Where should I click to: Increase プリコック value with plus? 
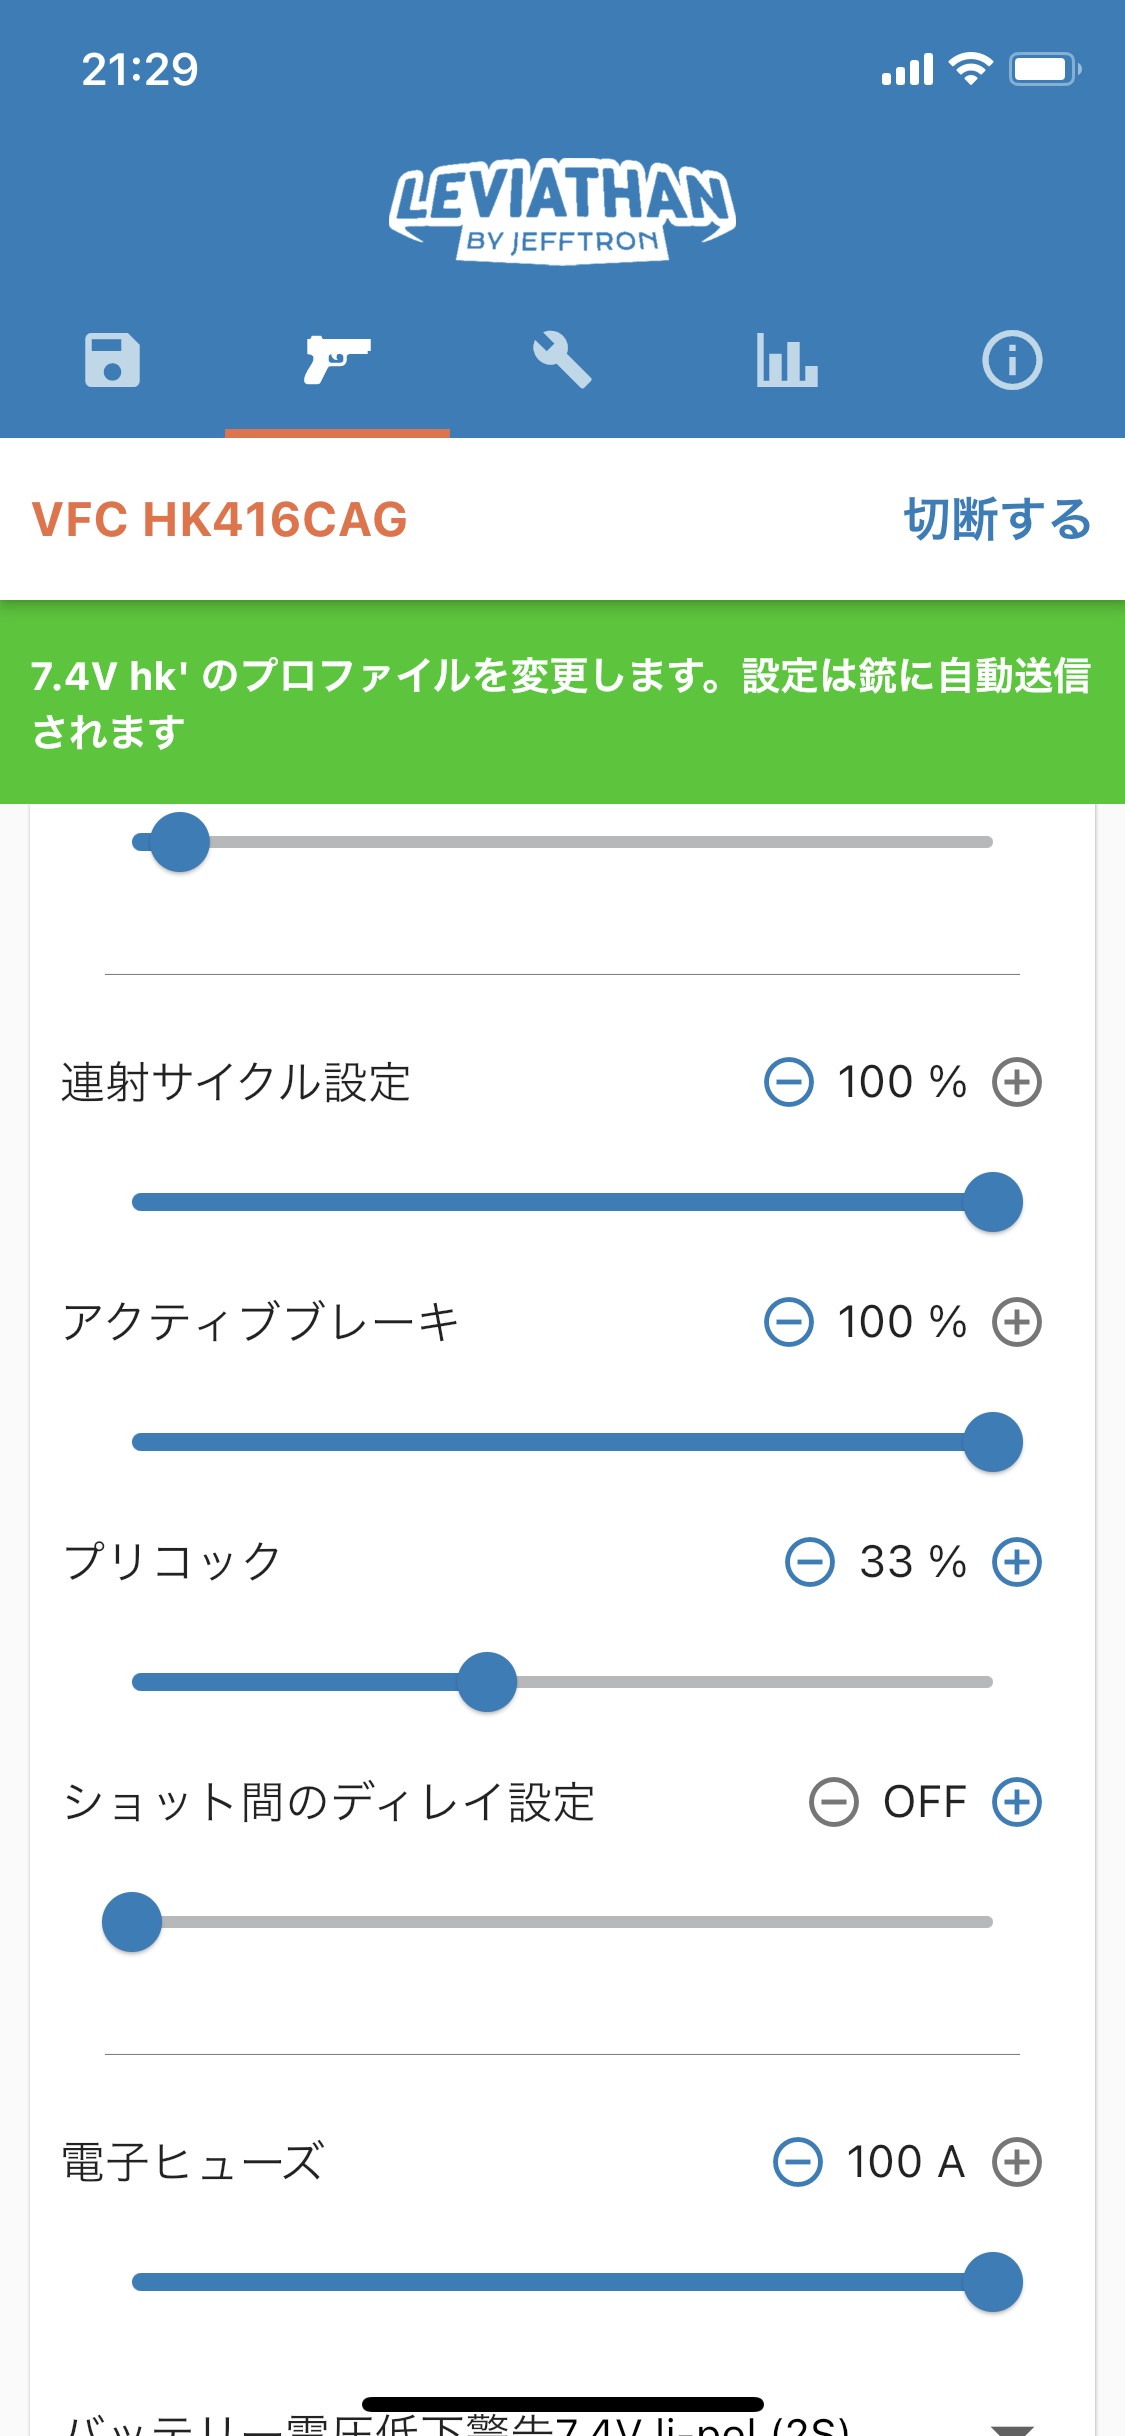[x=1017, y=1562]
